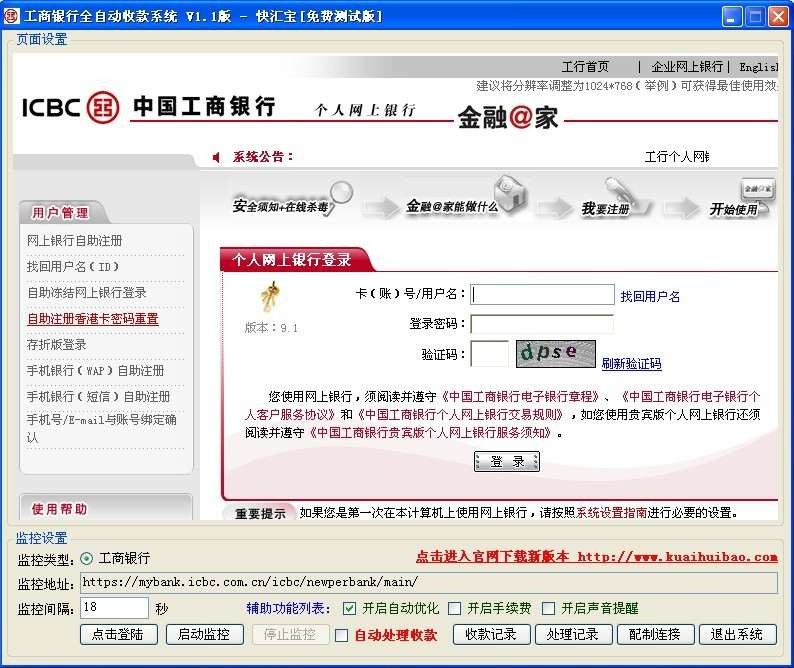Click the 找回用户名 link beside username field
The width and height of the screenshot is (794, 668).
coord(650,296)
